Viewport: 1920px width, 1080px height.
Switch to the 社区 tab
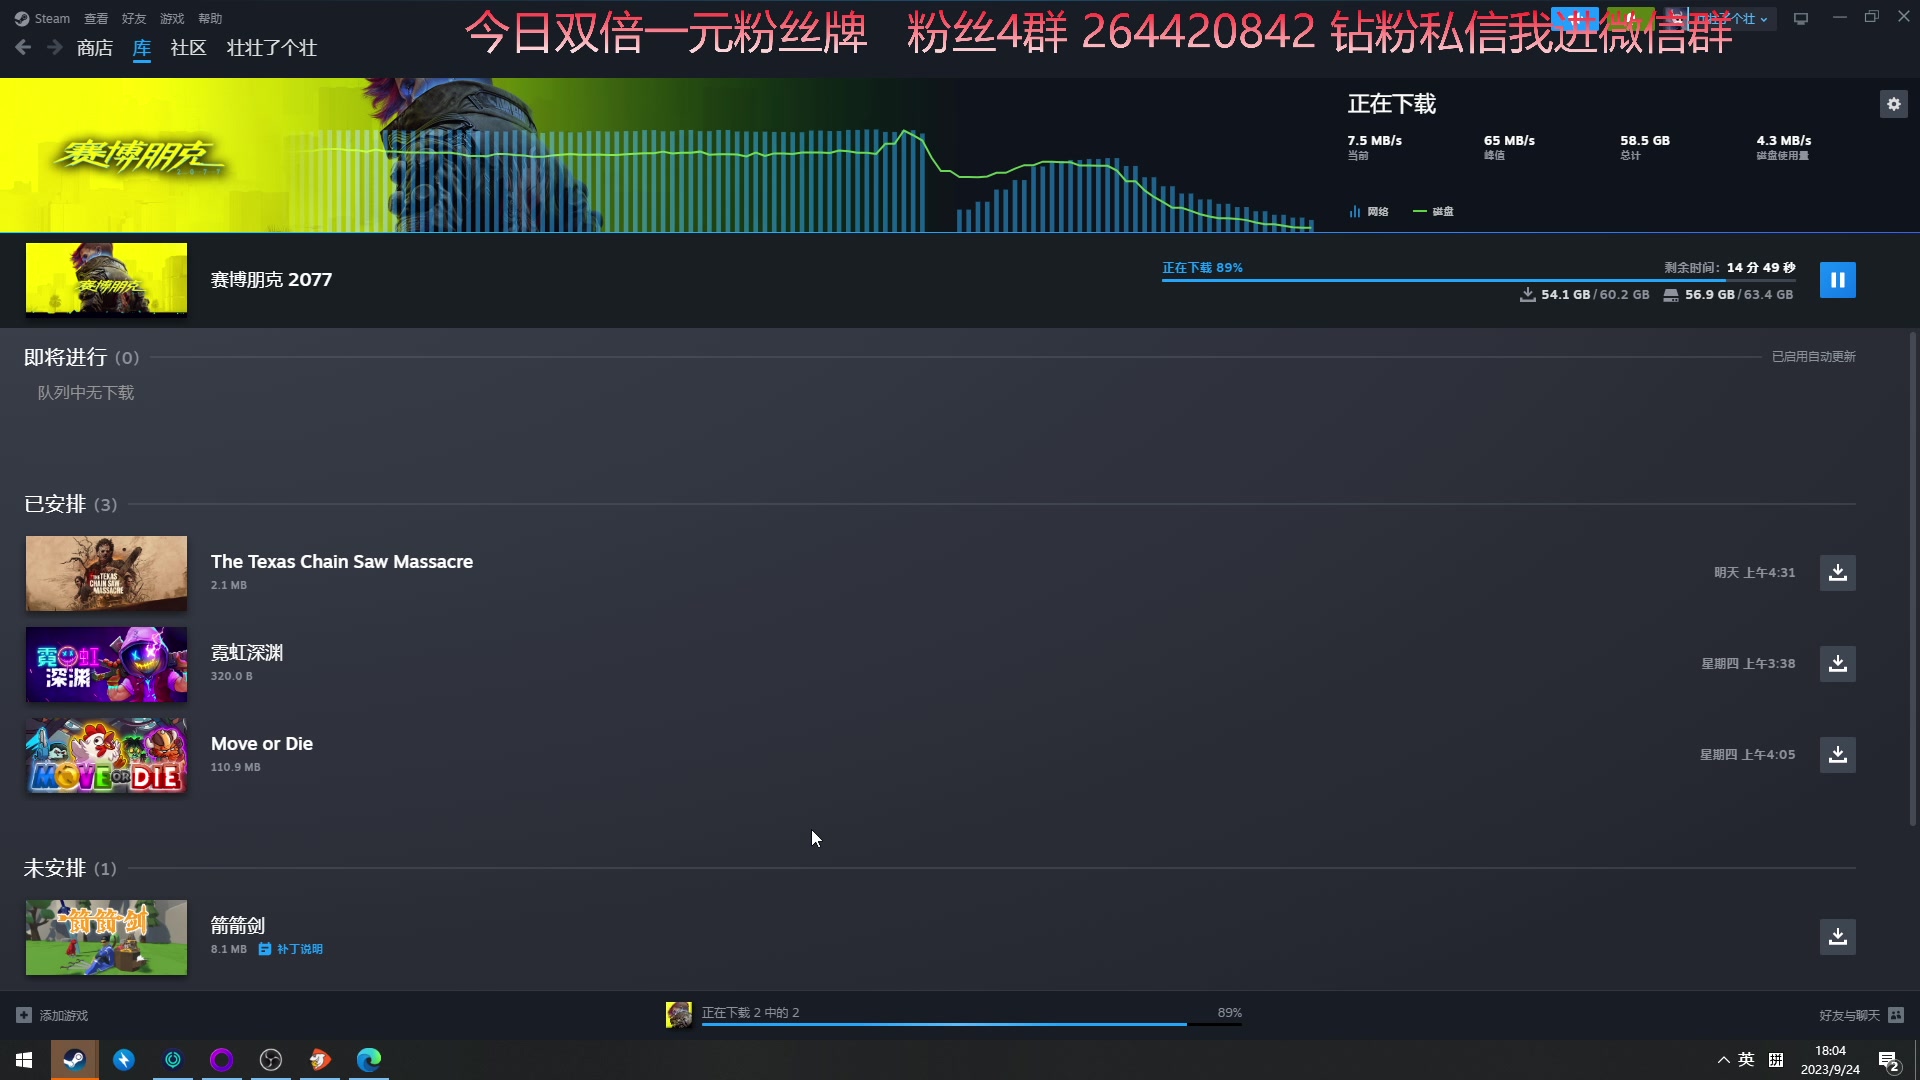[x=188, y=48]
